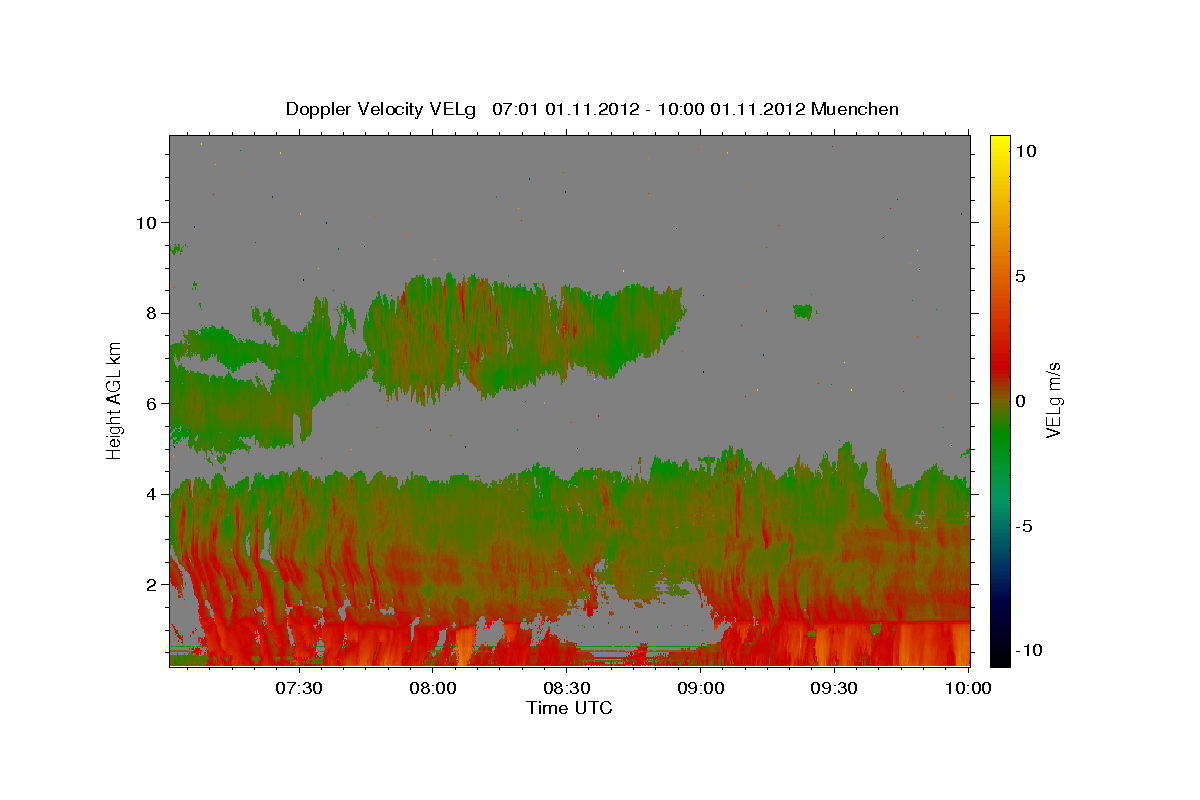Click the height tick label "8"
The height and width of the screenshot is (800, 1200).
151,313
